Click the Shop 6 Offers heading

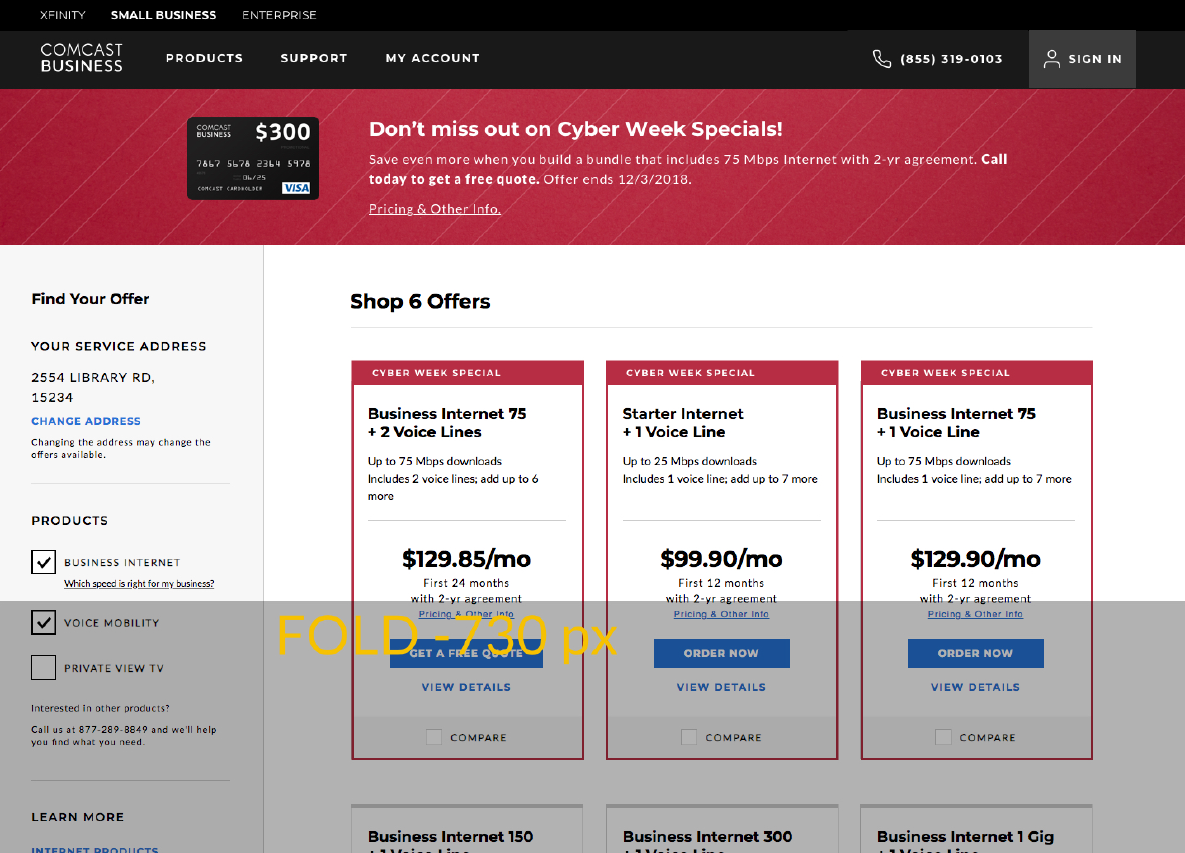(x=420, y=301)
